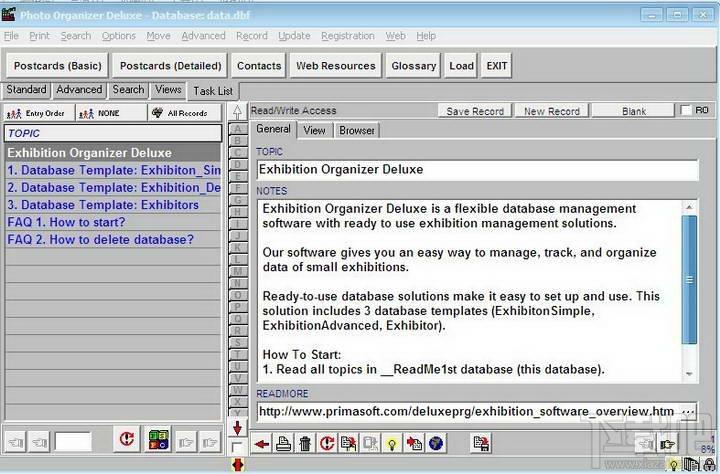The width and height of the screenshot is (720, 474).
Task: Click the Load button
Action: tap(461, 66)
